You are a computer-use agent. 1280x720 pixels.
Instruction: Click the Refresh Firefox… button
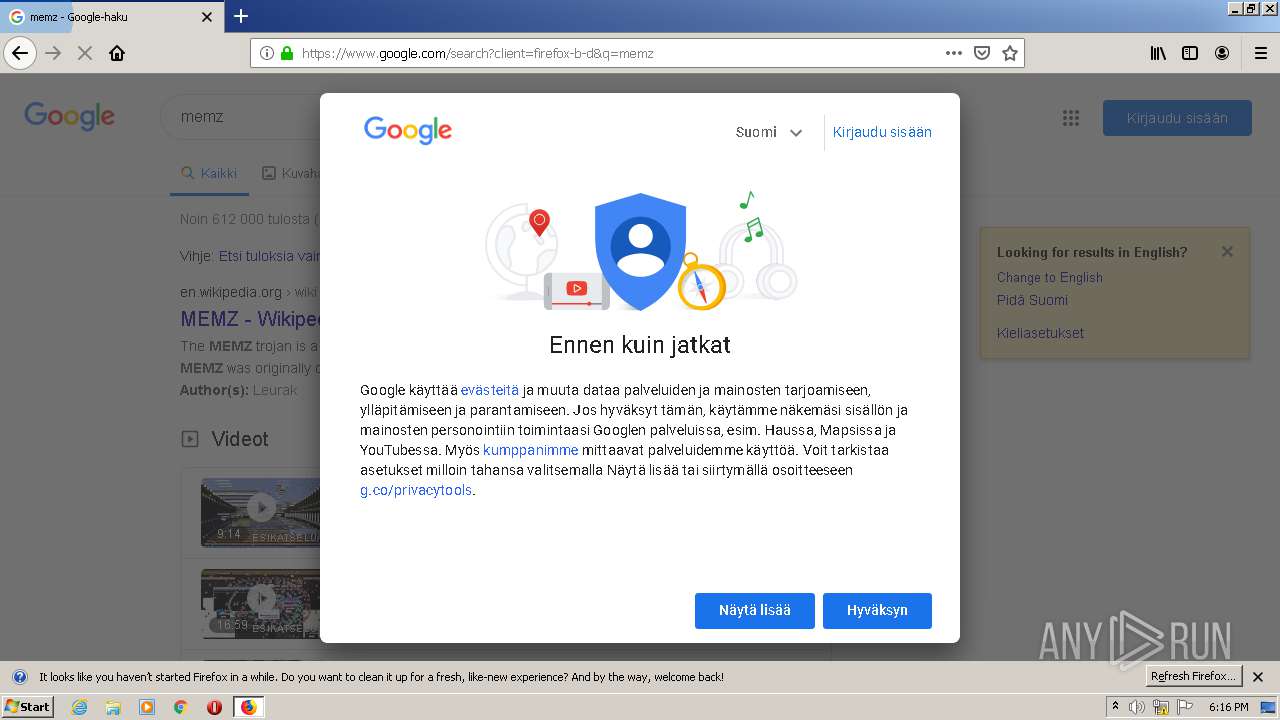coord(1193,677)
